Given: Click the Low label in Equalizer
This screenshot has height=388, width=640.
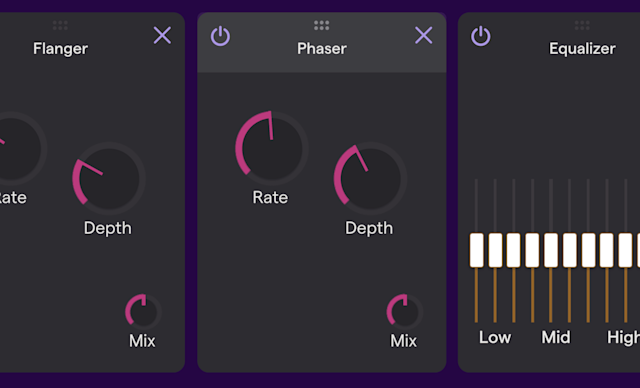Looking at the screenshot, I should (495, 337).
